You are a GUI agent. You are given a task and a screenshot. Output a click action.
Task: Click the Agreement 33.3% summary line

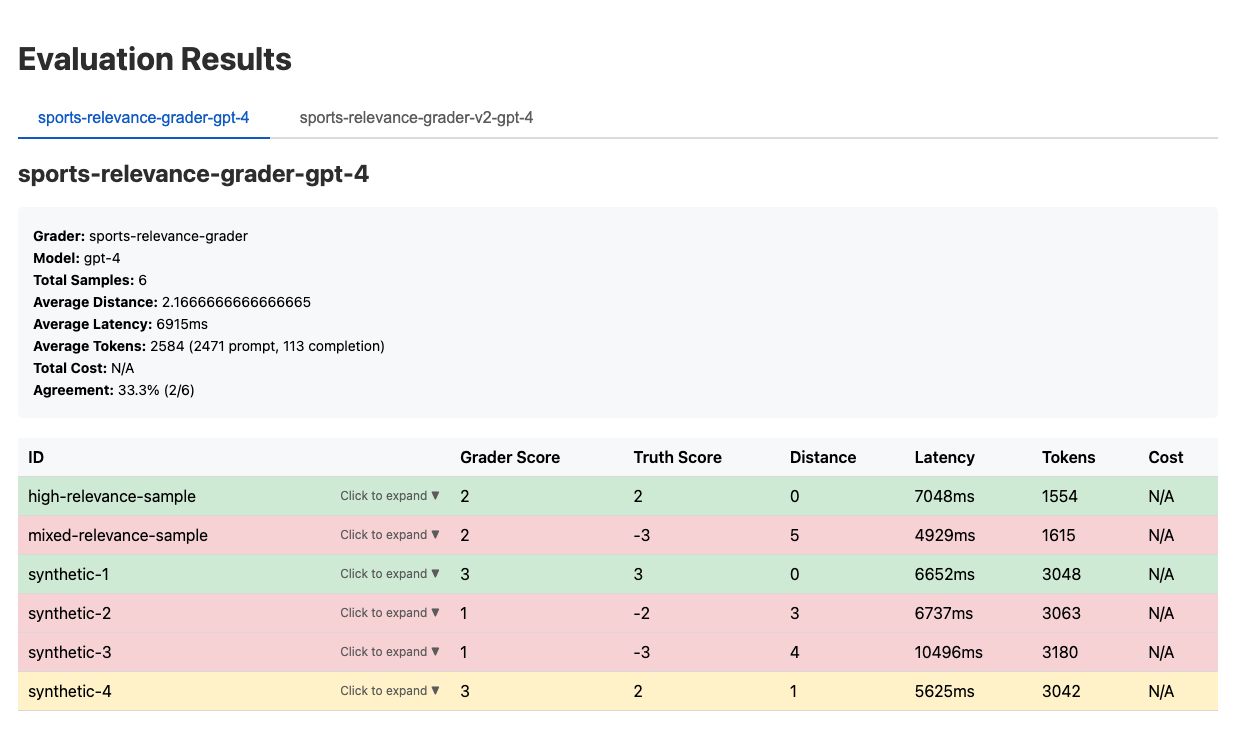click(114, 390)
